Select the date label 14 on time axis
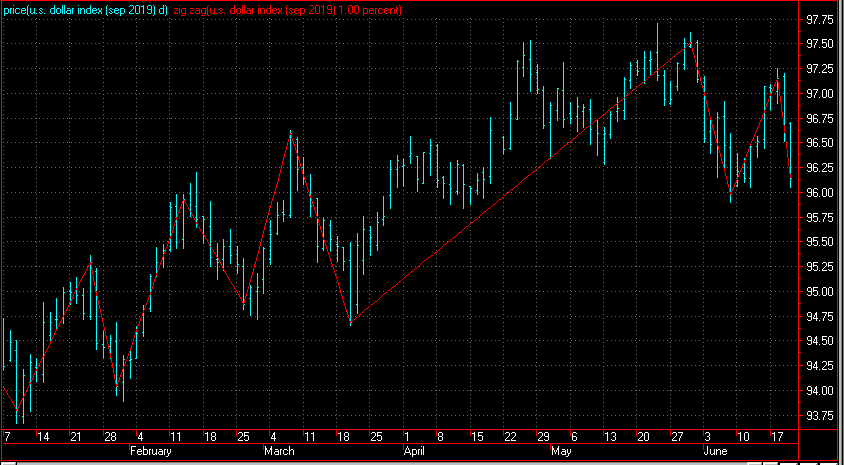 pyautogui.click(x=43, y=436)
